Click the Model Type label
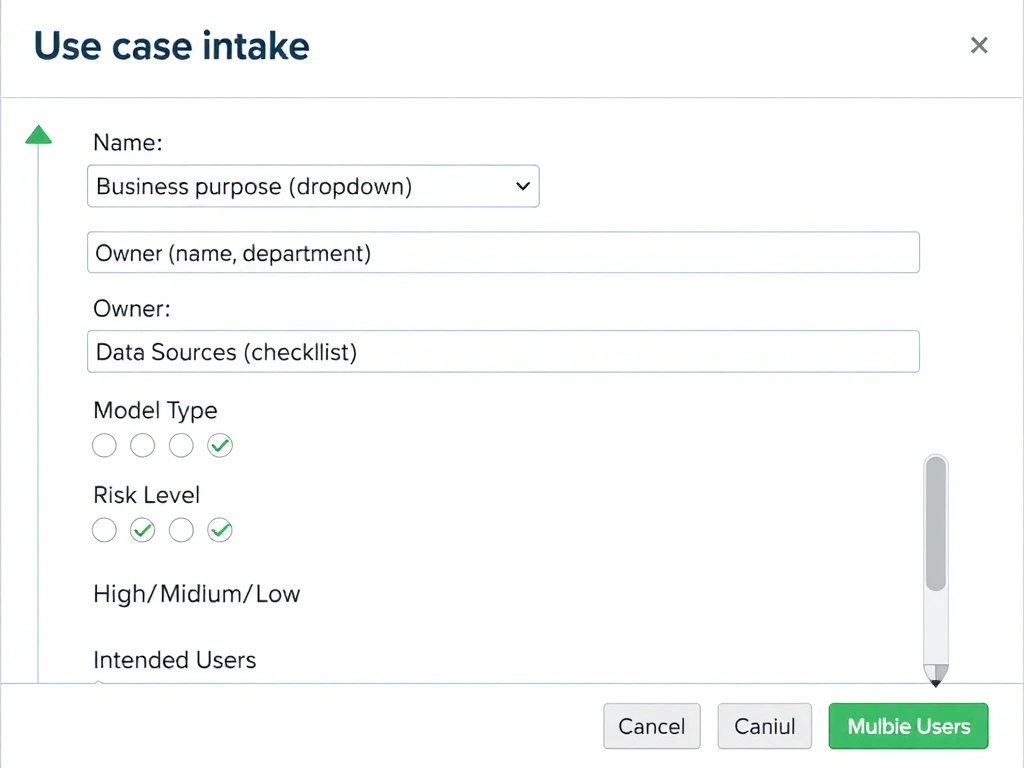The height and width of the screenshot is (768, 1024). [x=155, y=410]
